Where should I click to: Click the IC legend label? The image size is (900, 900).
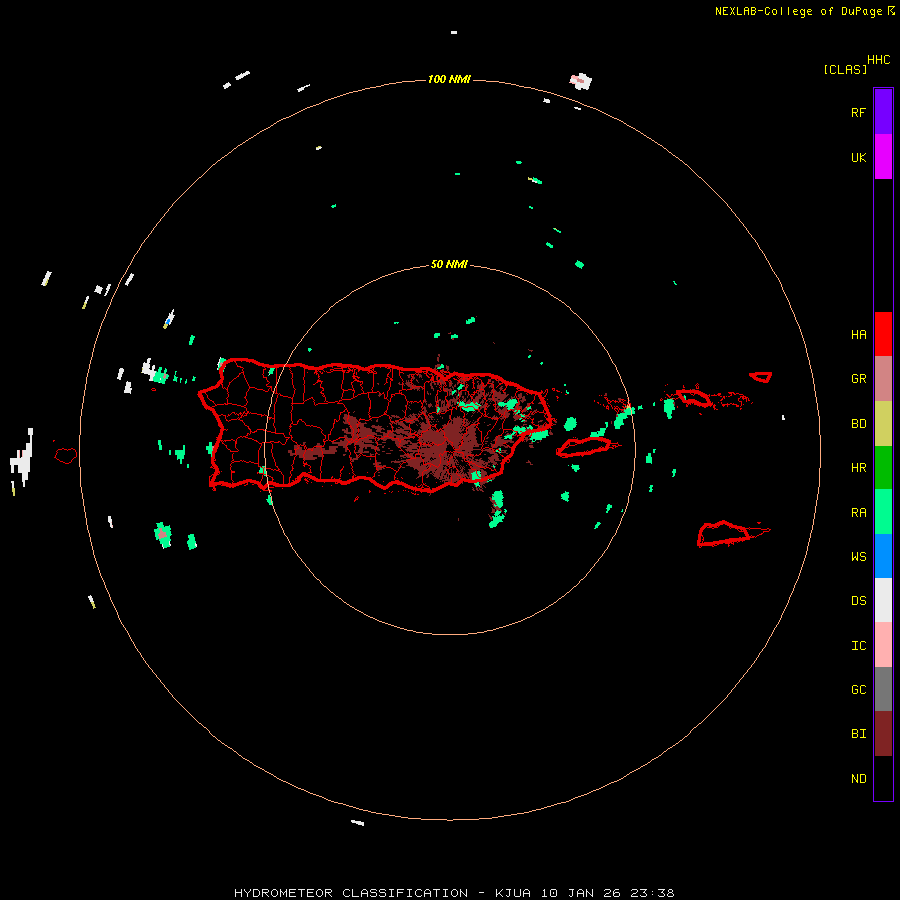pyautogui.click(x=858, y=646)
